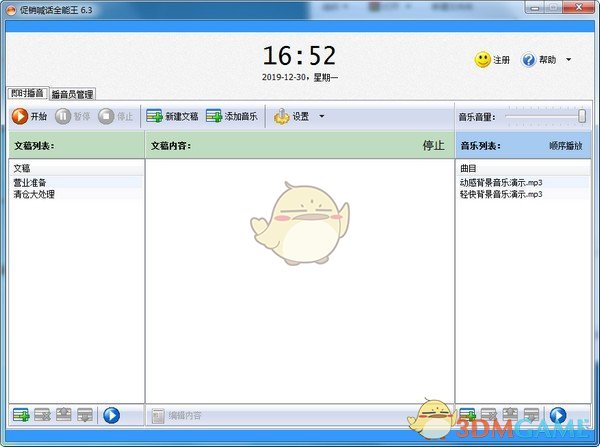Click blue play icon under script list
This screenshot has height=447, width=600.
tap(111, 415)
